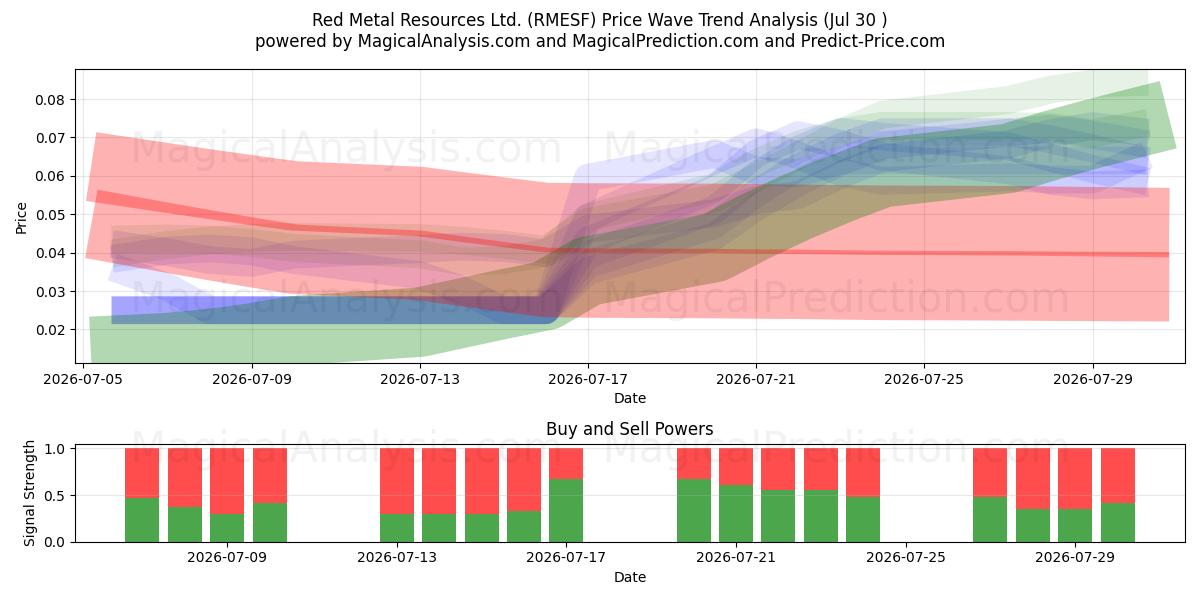Click the tall green bar above 2026-07-17
1200x600 pixels.
566,510
